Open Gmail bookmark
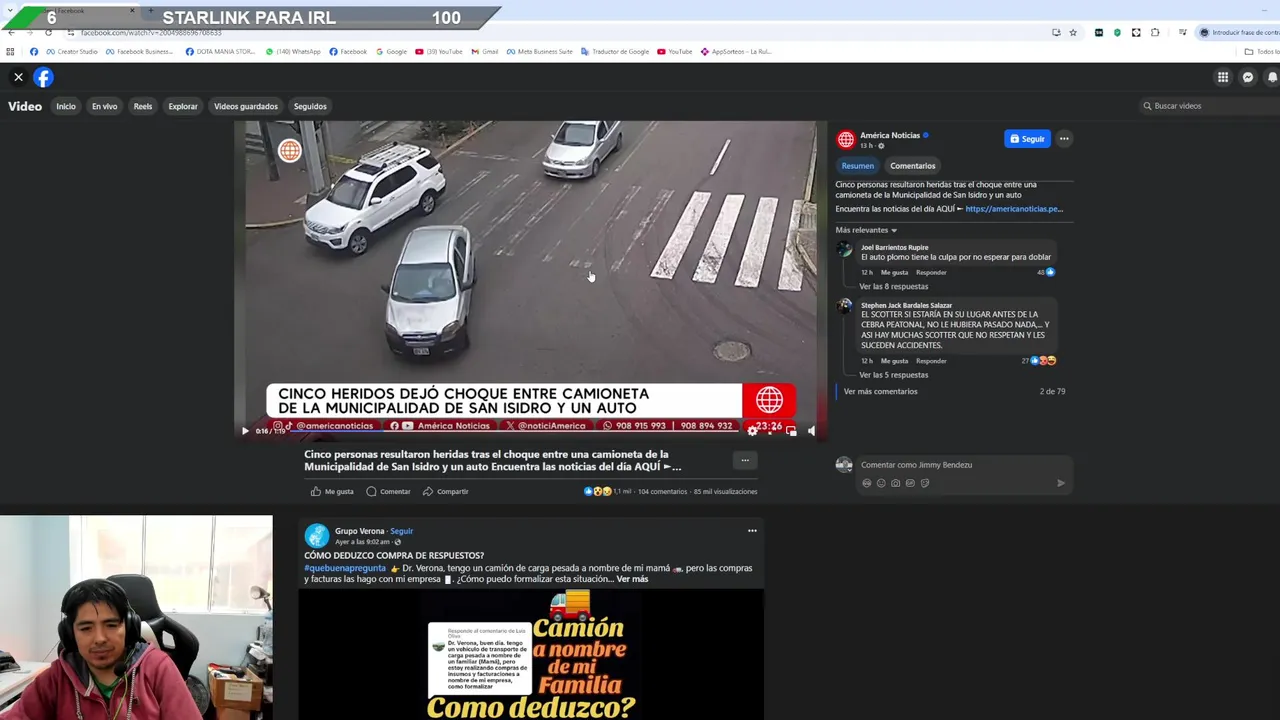The width and height of the screenshot is (1280, 720). pos(485,52)
